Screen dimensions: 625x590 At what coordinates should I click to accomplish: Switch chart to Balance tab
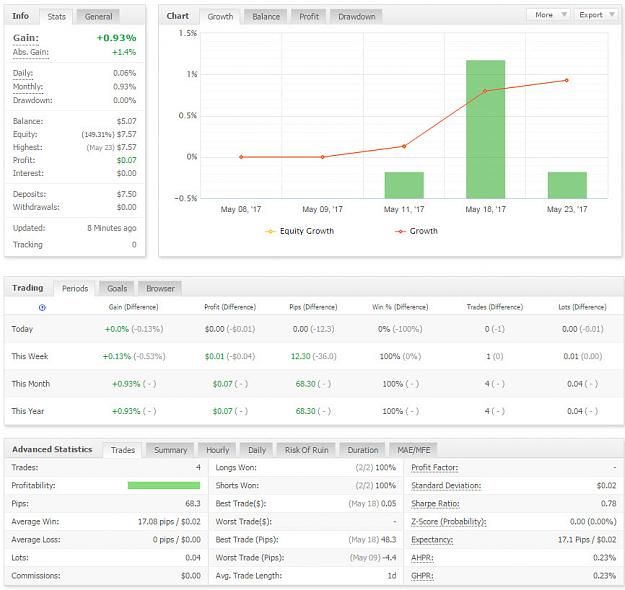pos(266,17)
